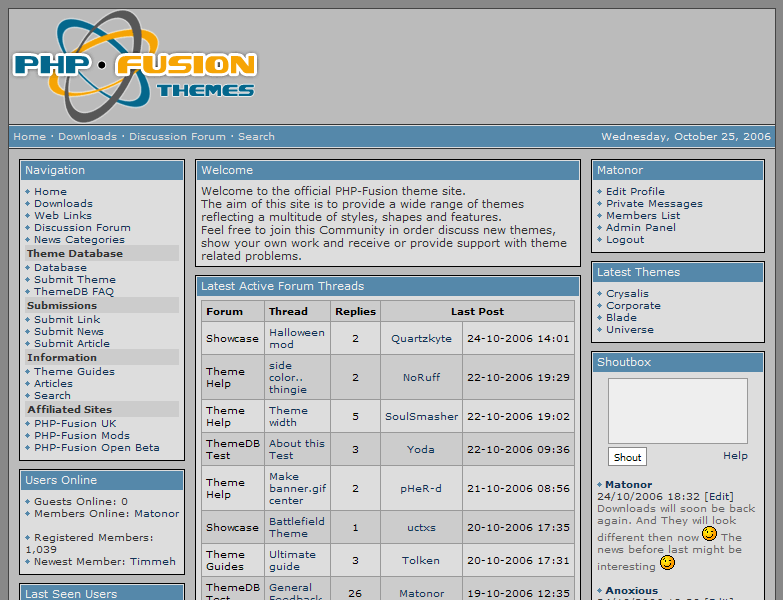Open the Blade theme in Latest Themes

pos(621,317)
